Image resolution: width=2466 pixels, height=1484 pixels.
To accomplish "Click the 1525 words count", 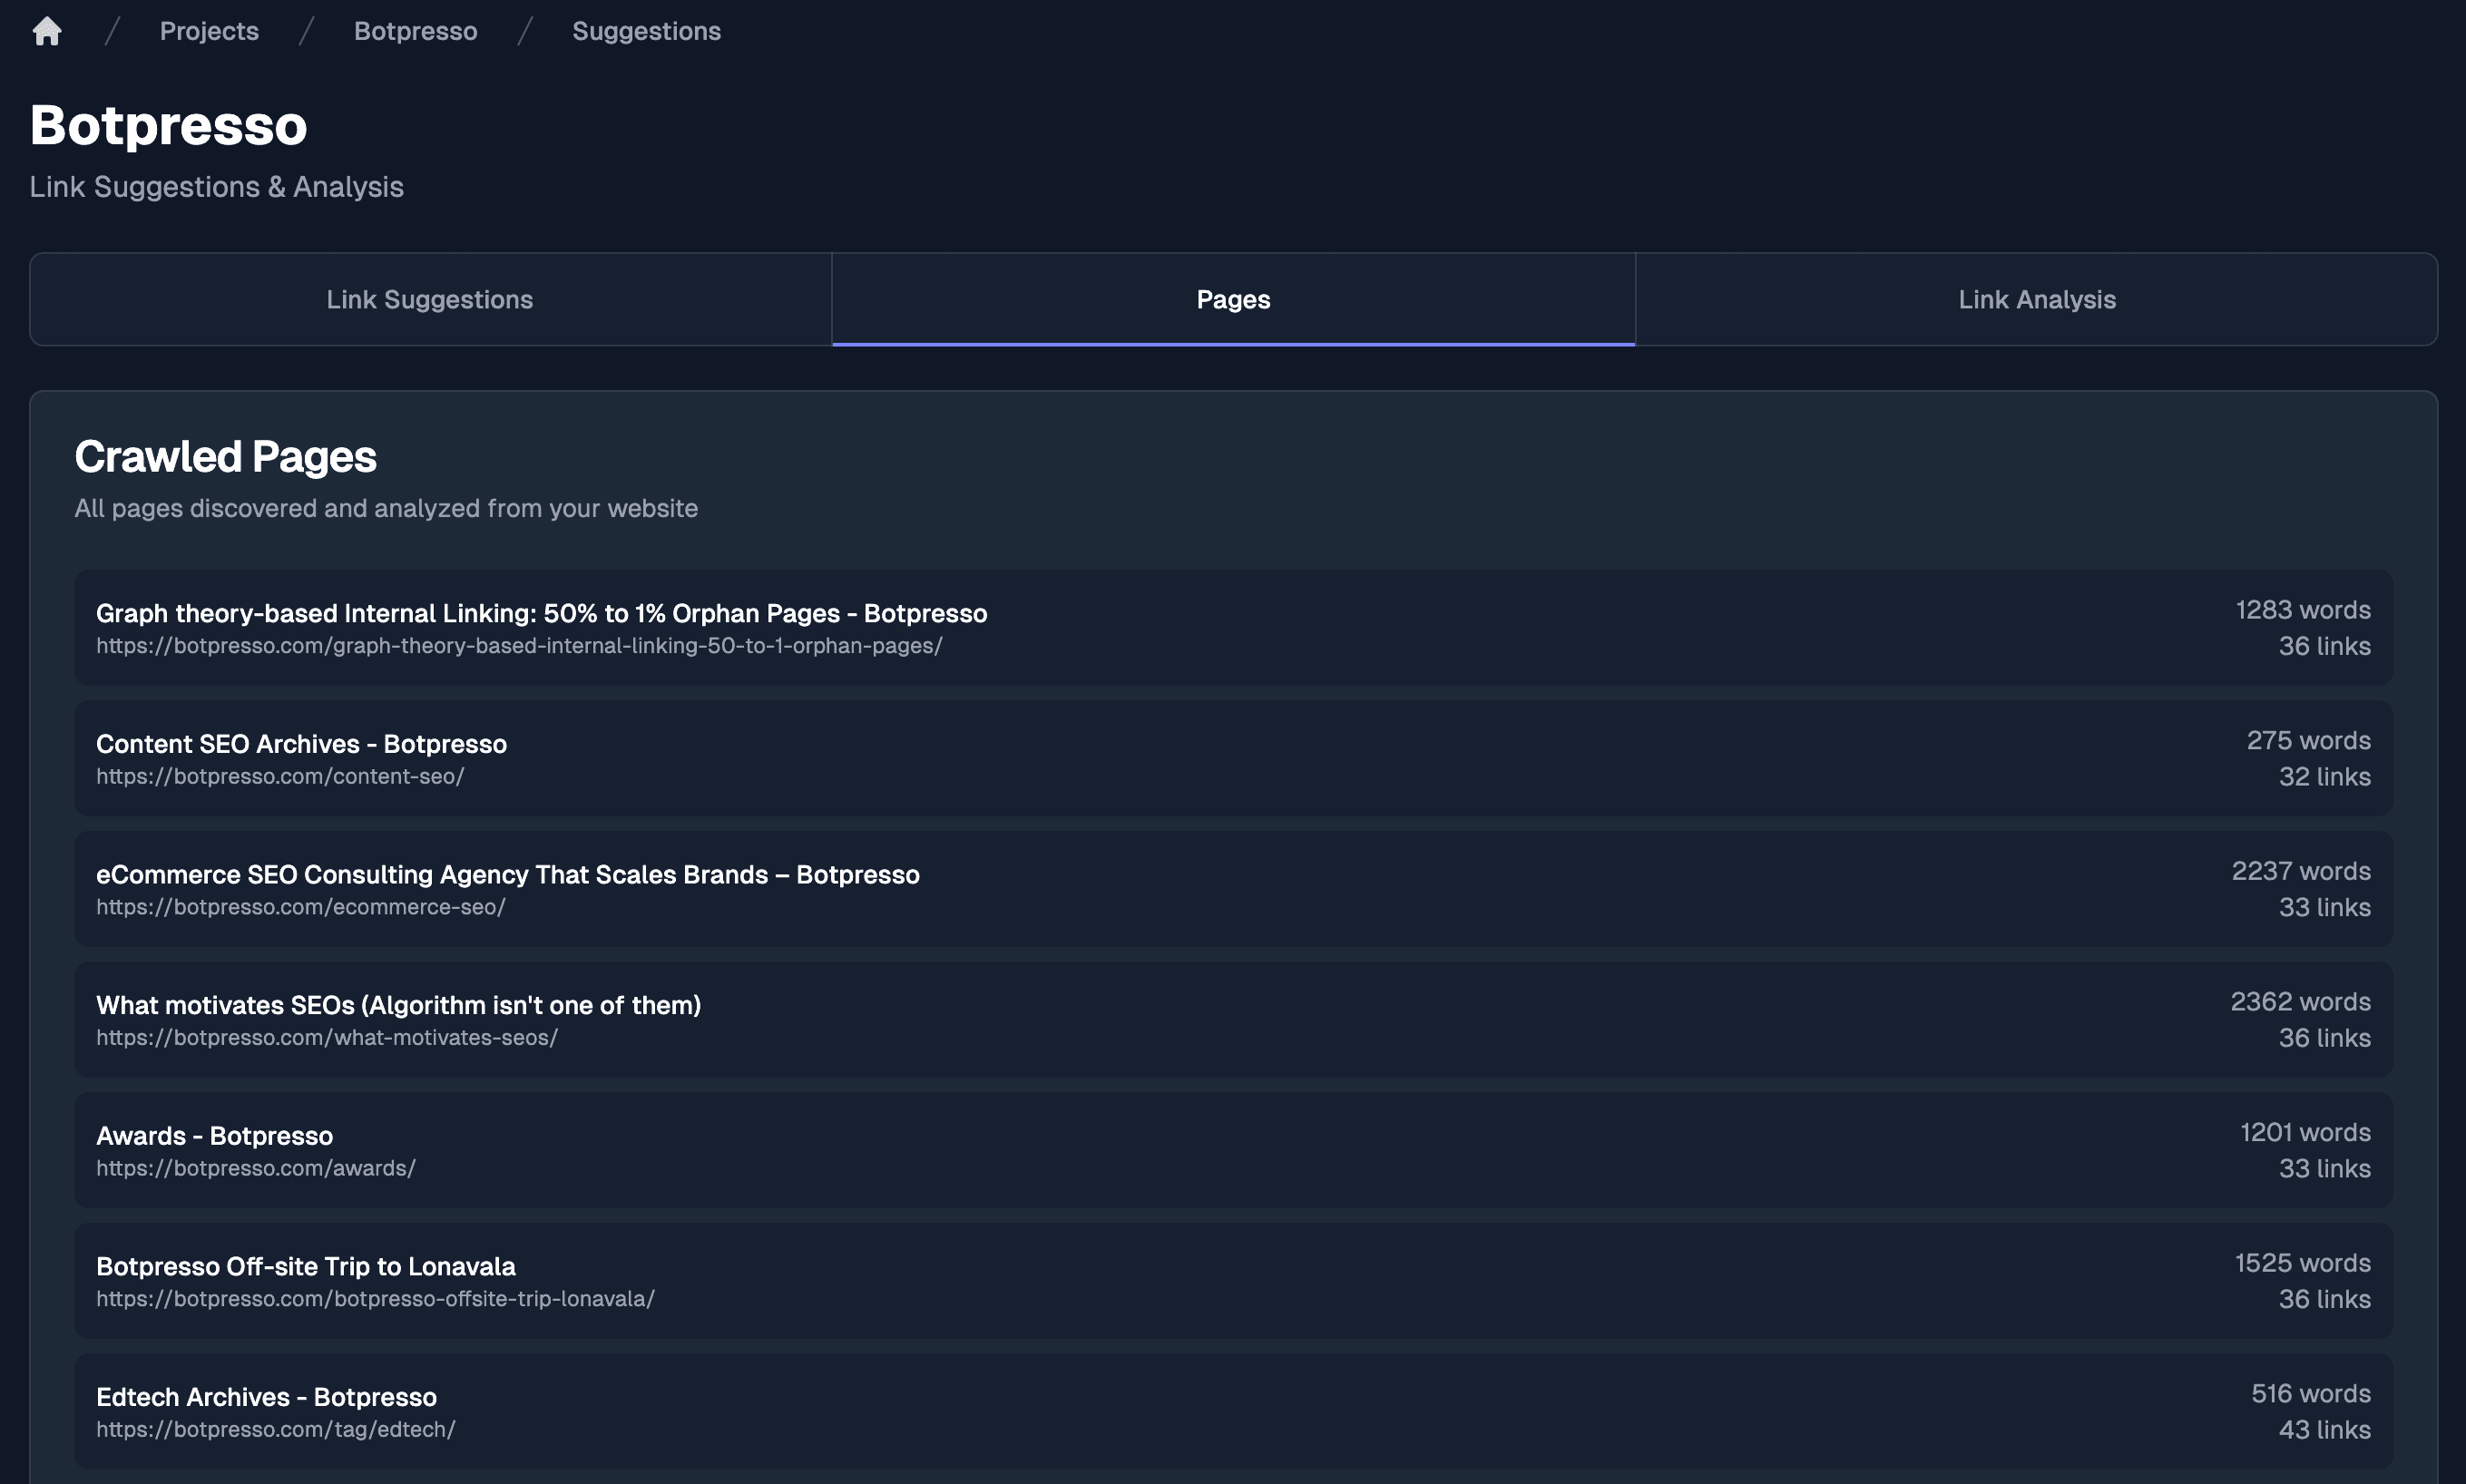I will [2302, 1263].
